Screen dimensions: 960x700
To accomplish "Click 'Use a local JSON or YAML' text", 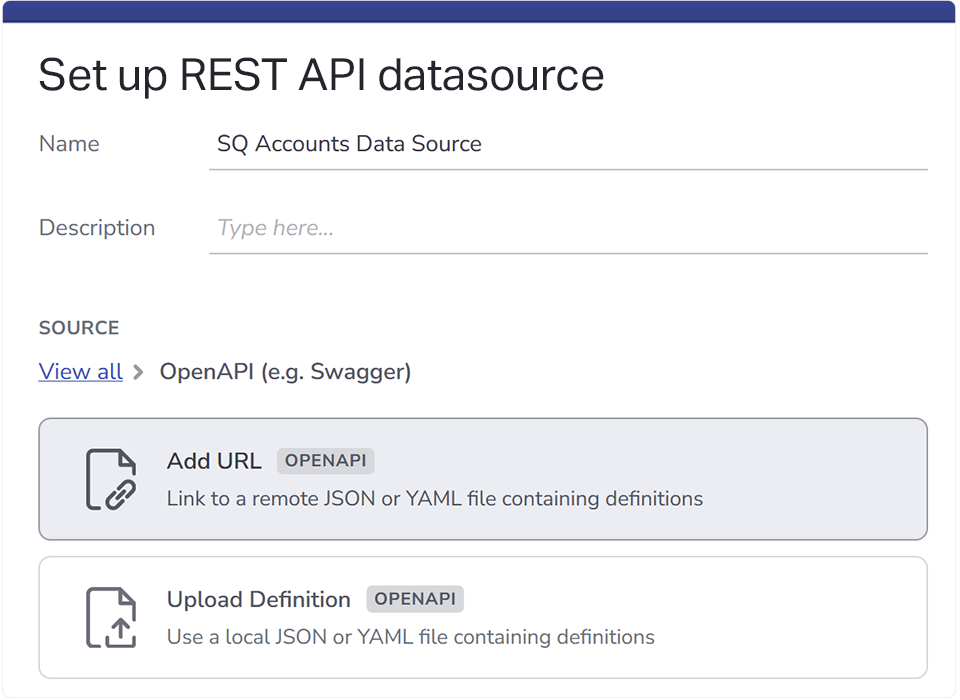I will 291,638.
